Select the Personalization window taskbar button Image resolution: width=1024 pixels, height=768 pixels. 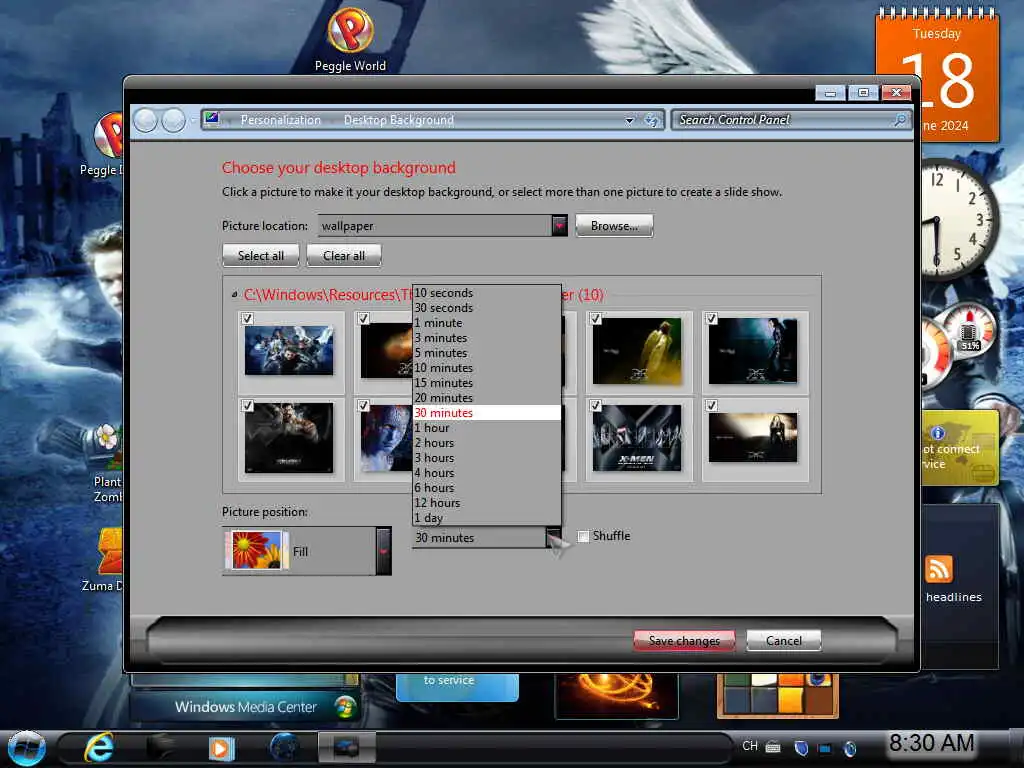coord(346,748)
